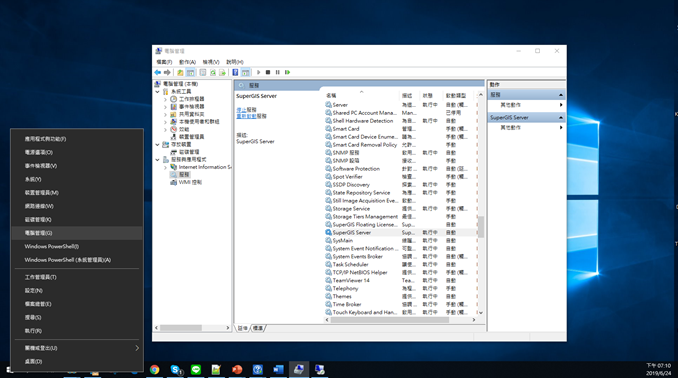678x378 pixels.
Task: Open PowerPoint from the taskbar
Action: coord(237,370)
